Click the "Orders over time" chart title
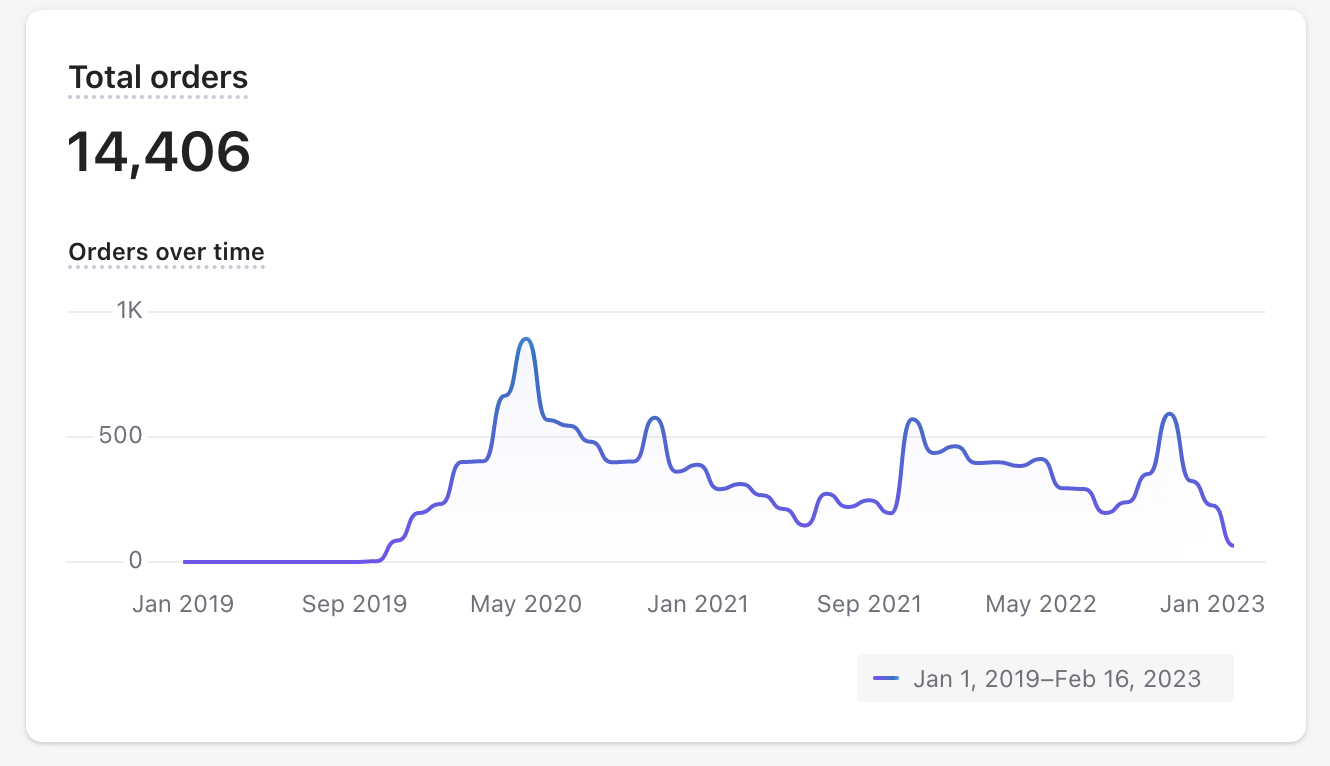The height and width of the screenshot is (766, 1330). pyautogui.click(x=166, y=252)
